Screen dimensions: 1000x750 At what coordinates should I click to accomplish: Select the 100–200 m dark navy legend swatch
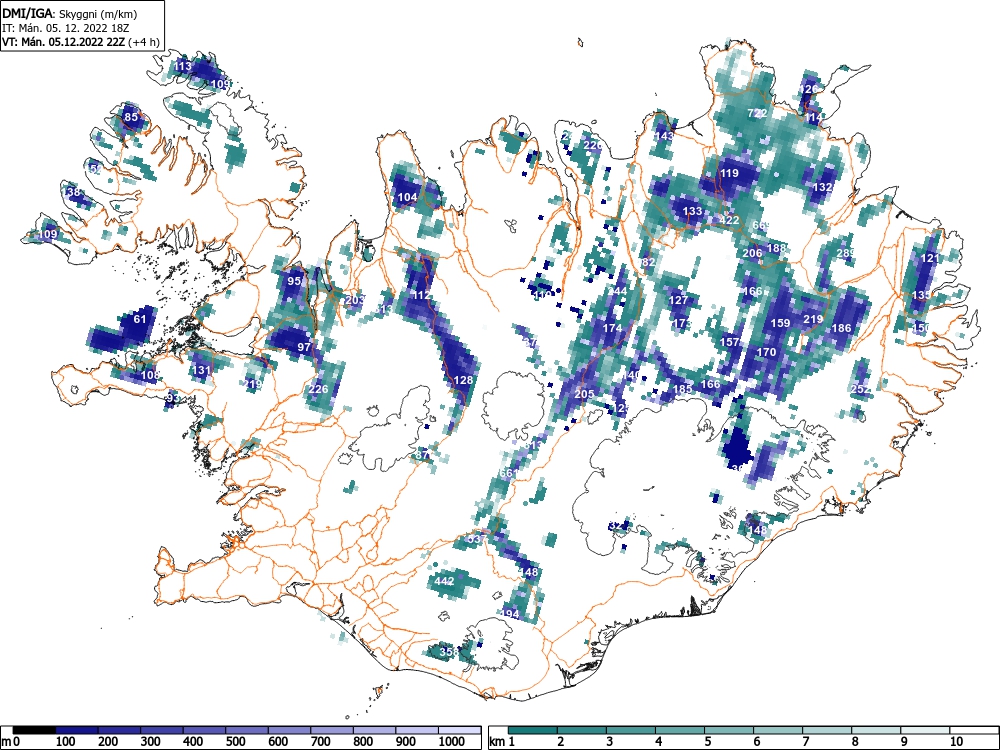tap(77, 730)
